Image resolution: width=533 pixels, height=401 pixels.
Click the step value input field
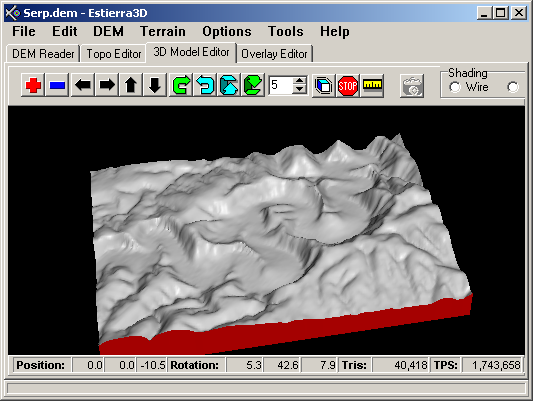coord(281,85)
